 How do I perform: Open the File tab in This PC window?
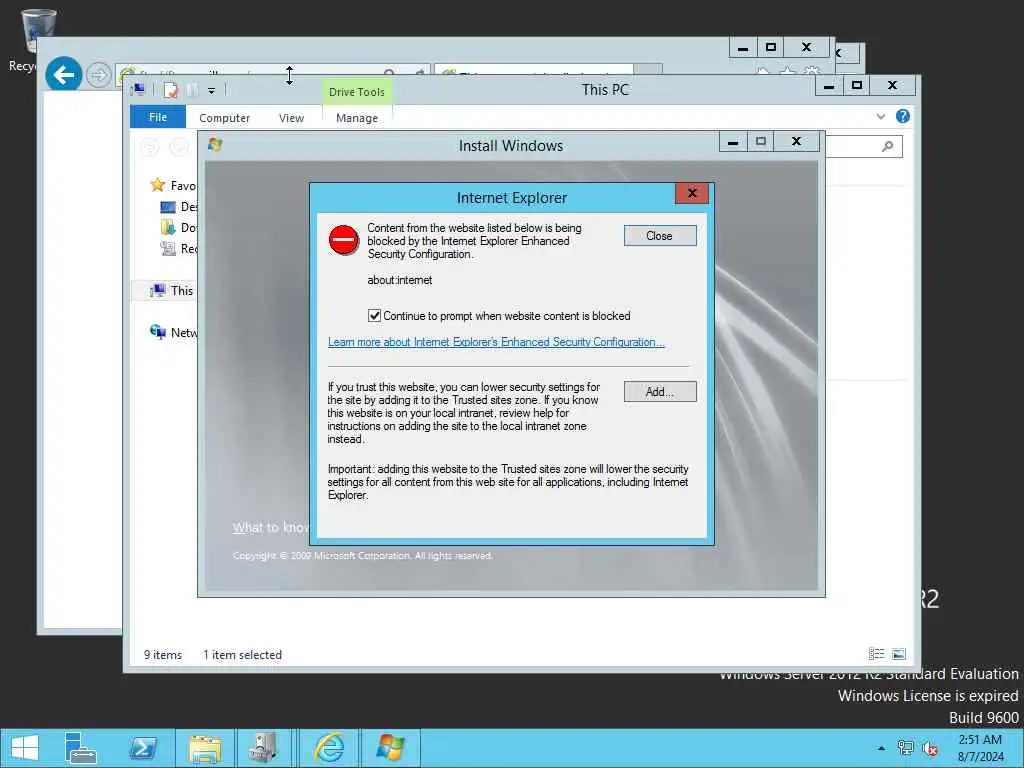click(157, 118)
